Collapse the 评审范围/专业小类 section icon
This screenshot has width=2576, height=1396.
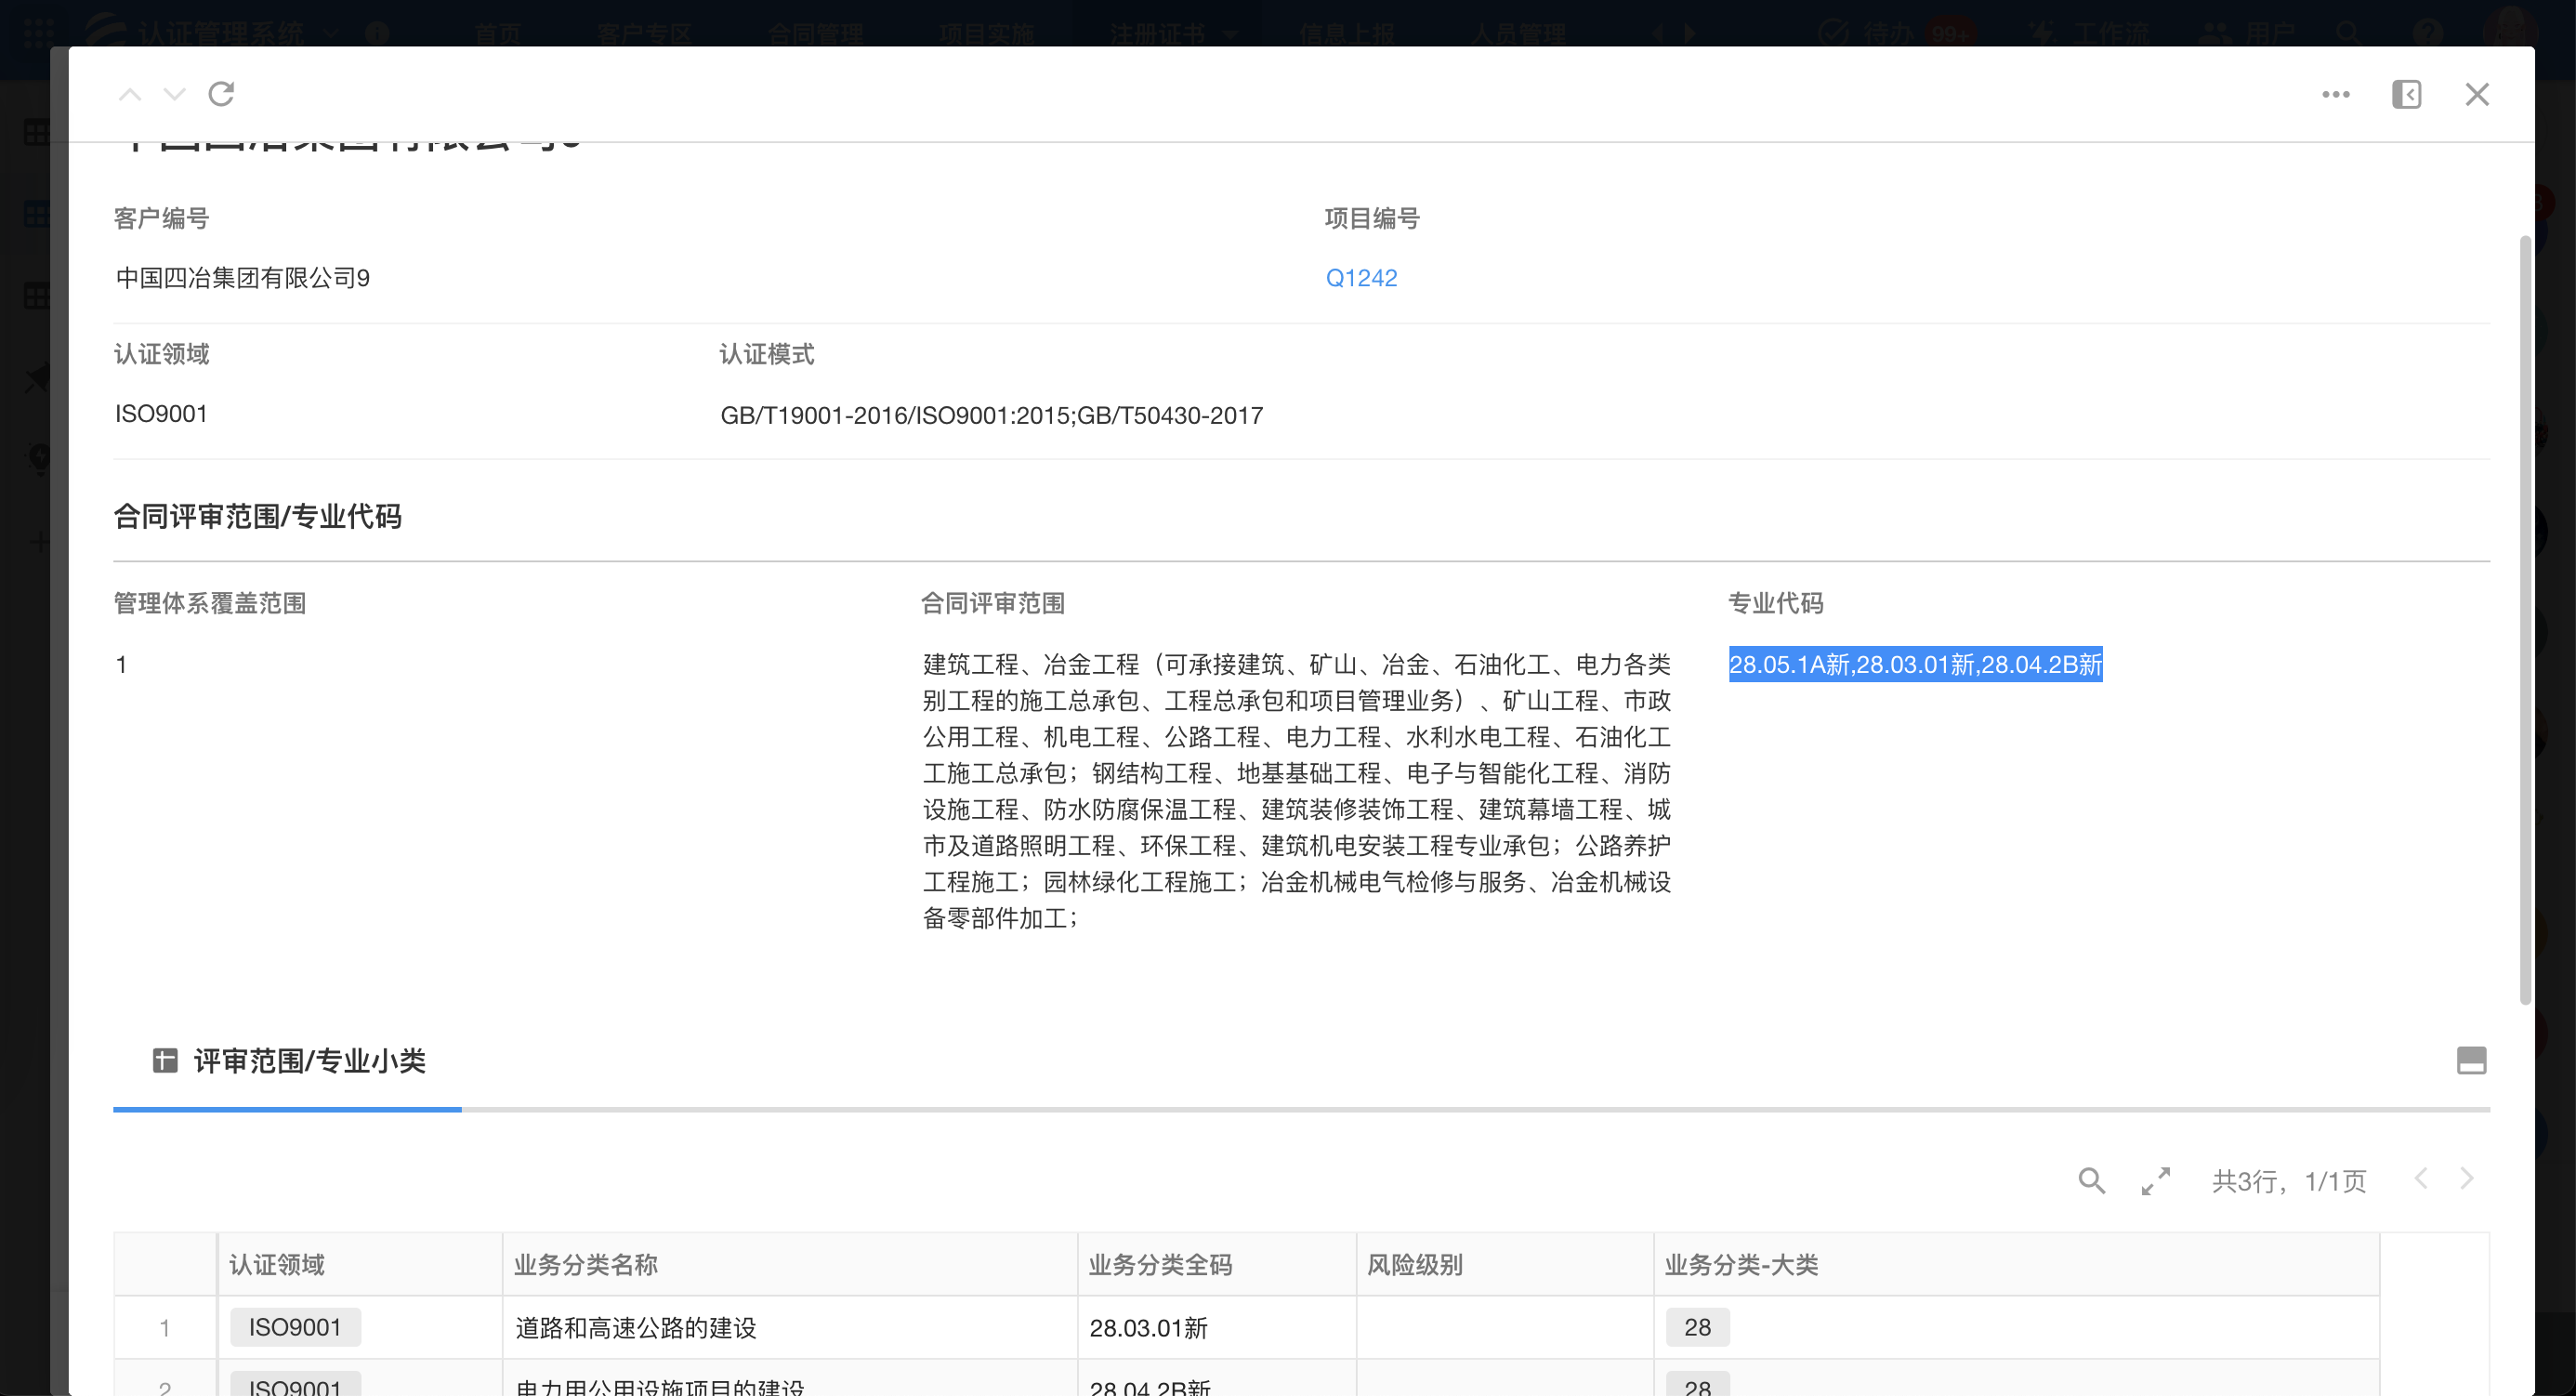(2471, 1060)
